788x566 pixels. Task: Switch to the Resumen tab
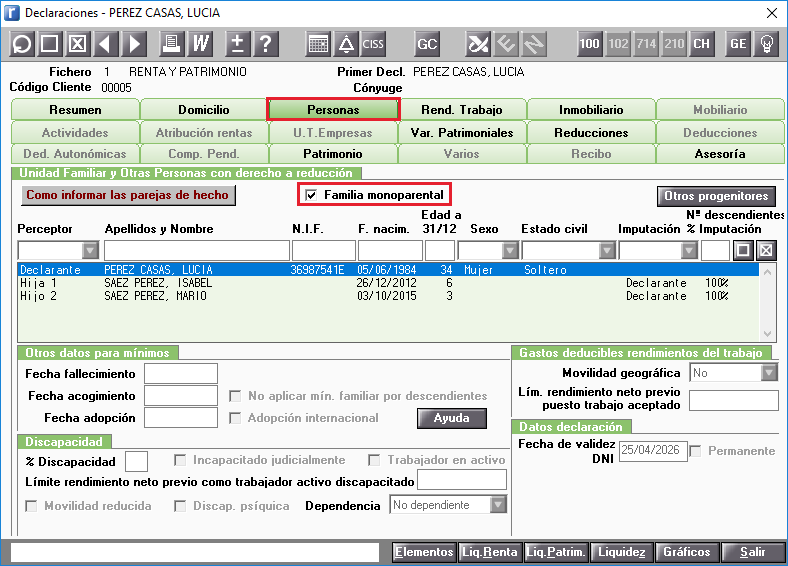click(75, 110)
